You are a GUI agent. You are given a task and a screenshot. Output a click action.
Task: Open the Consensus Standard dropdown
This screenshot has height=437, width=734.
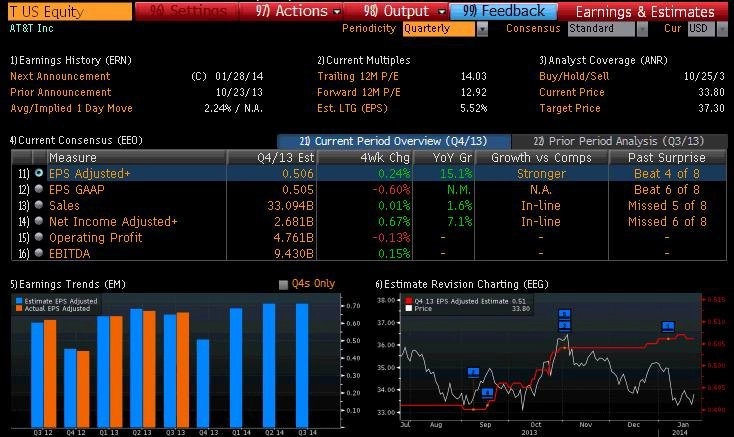pyautogui.click(x=601, y=29)
